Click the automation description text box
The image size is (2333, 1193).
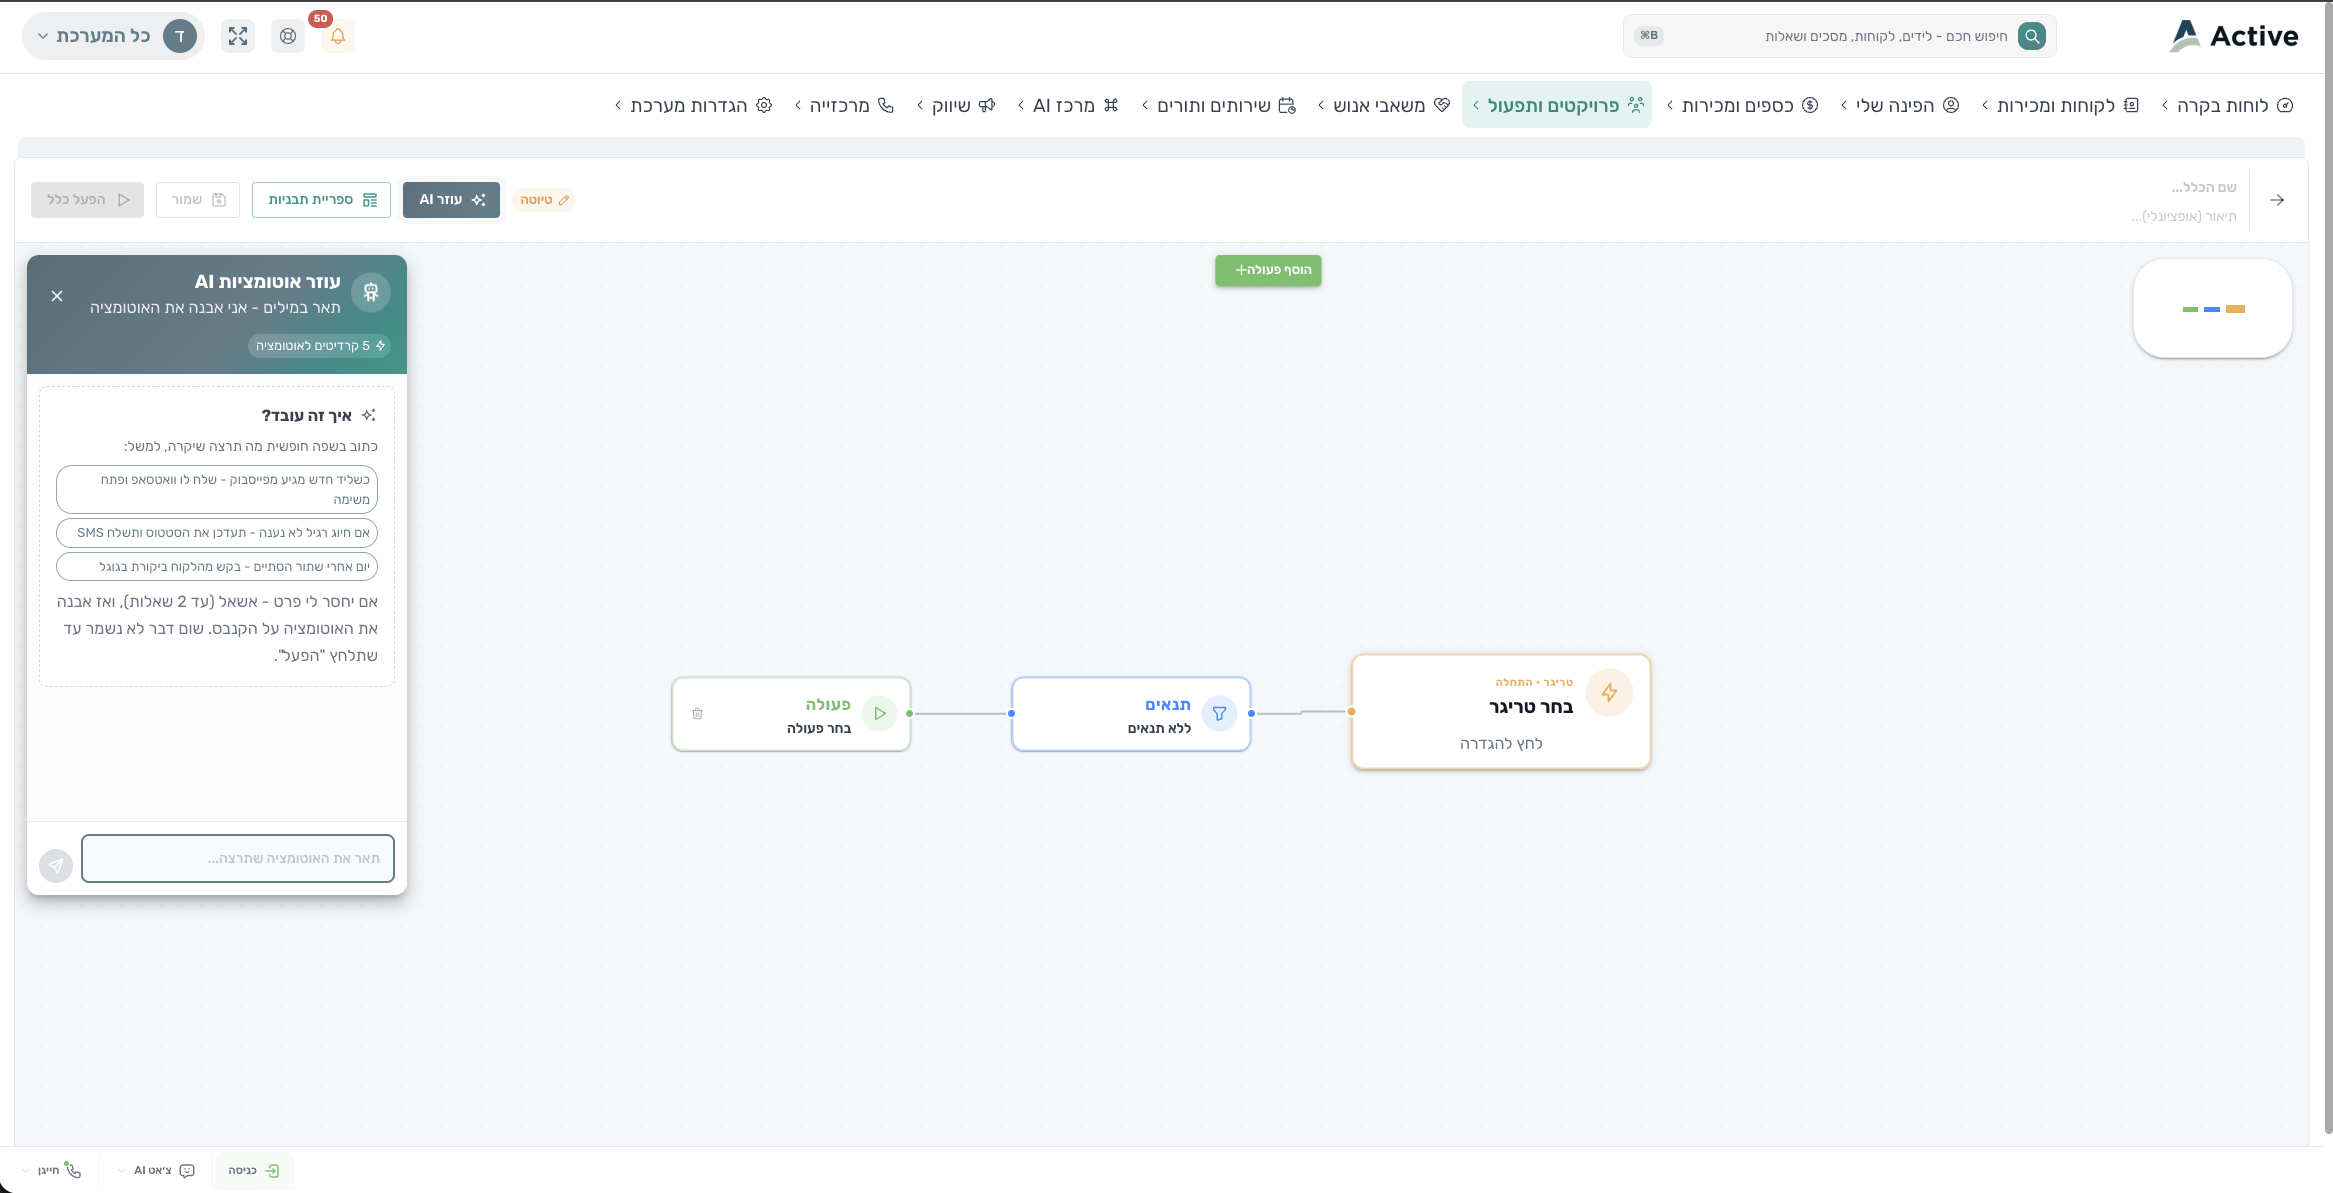pyautogui.click(x=238, y=859)
